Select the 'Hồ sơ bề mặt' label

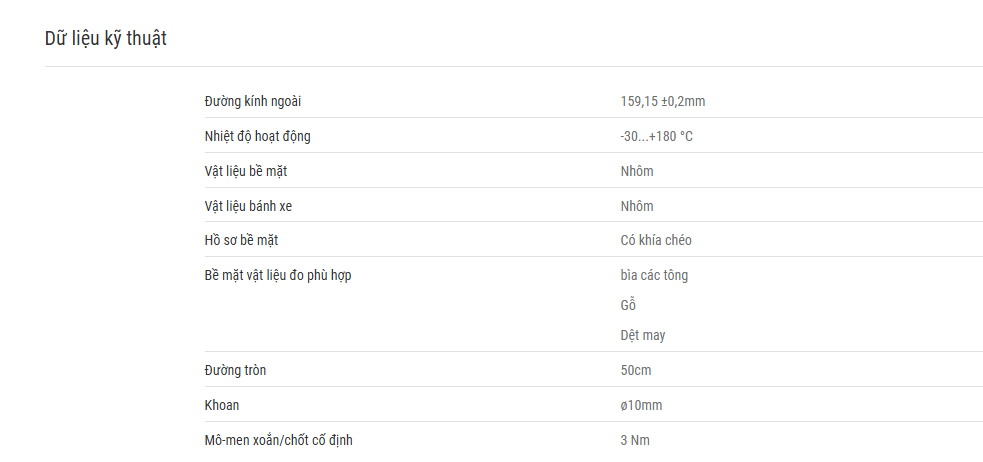pyautogui.click(x=241, y=240)
